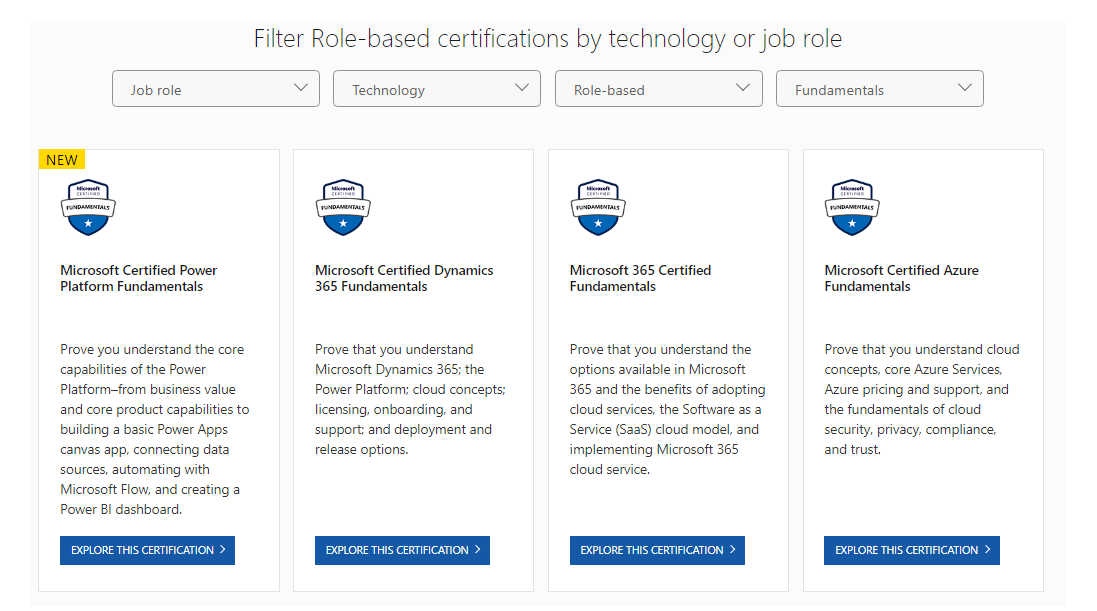Click the title Microsoft 365 Certified Fundamentals

pyautogui.click(x=640, y=278)
